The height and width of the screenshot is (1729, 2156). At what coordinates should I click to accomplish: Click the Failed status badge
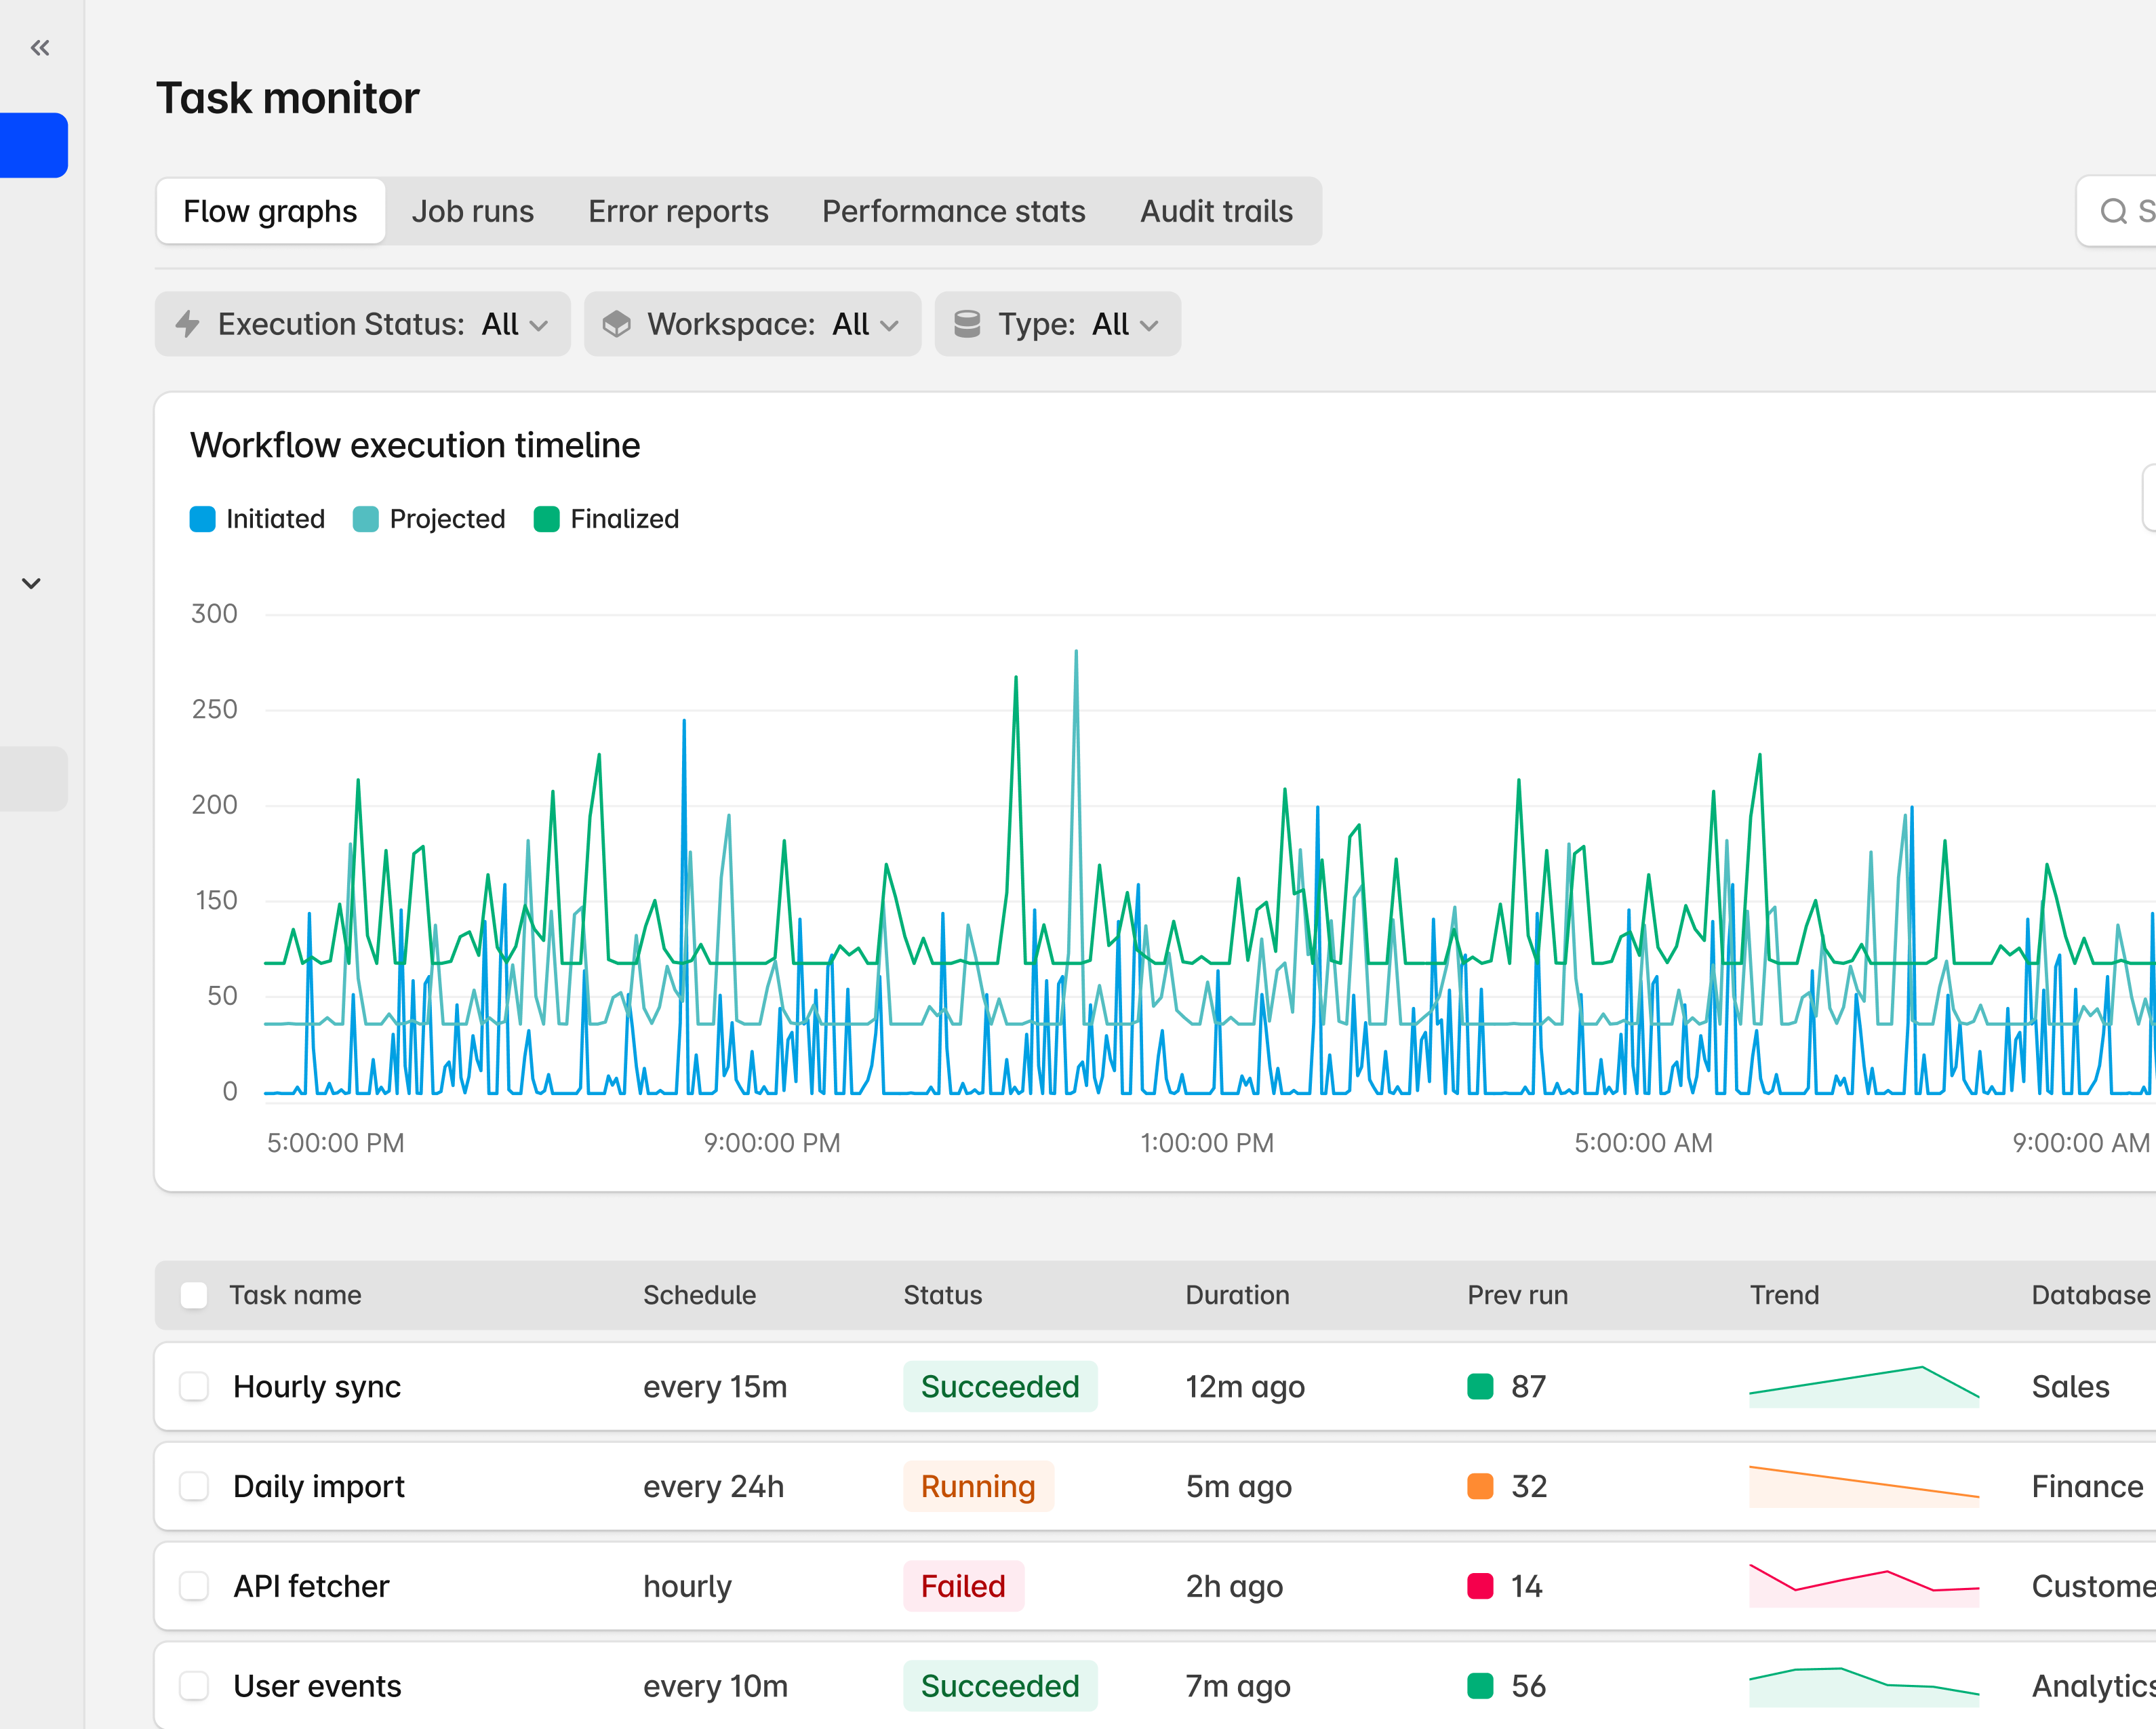[963, 1587]
